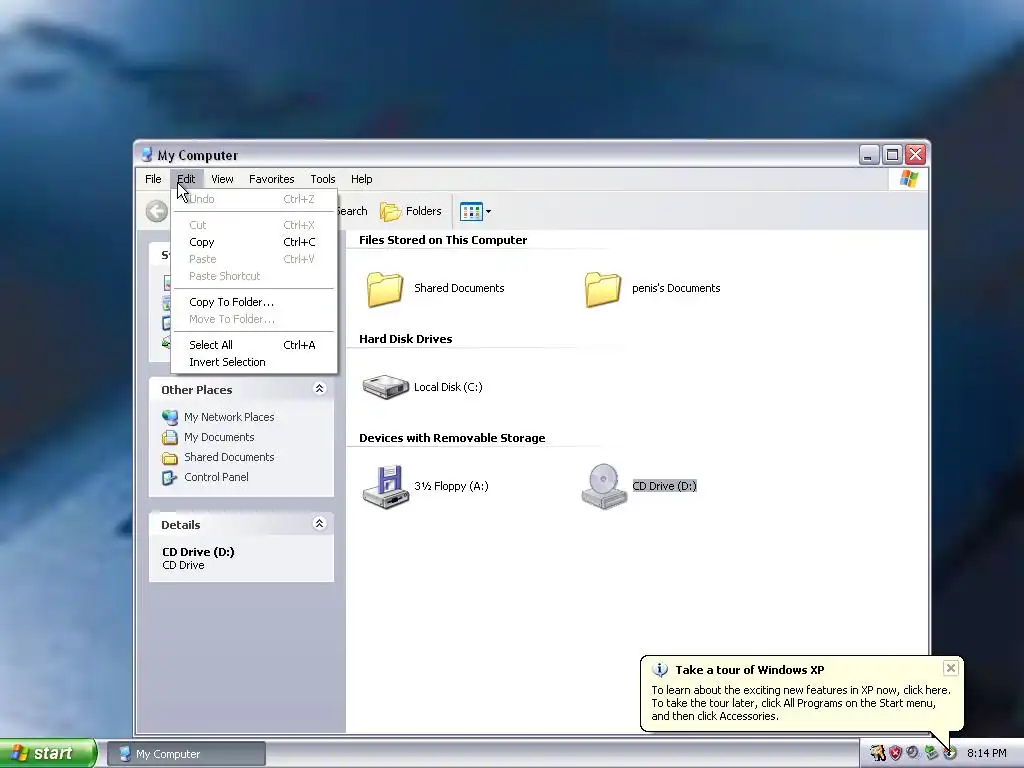Choose Invert Selection menu entry
The image size is (1024, 768).
[254, 362]
